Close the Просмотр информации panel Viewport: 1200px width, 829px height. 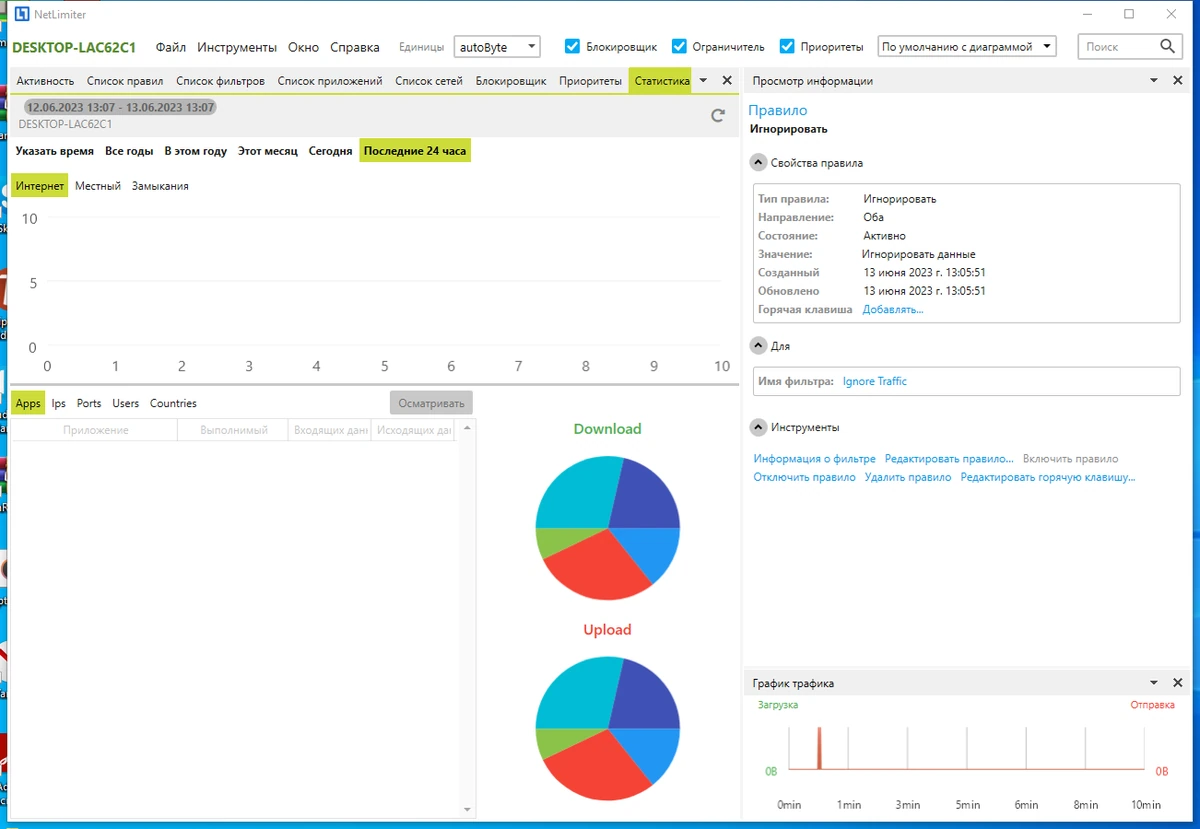1177,81
